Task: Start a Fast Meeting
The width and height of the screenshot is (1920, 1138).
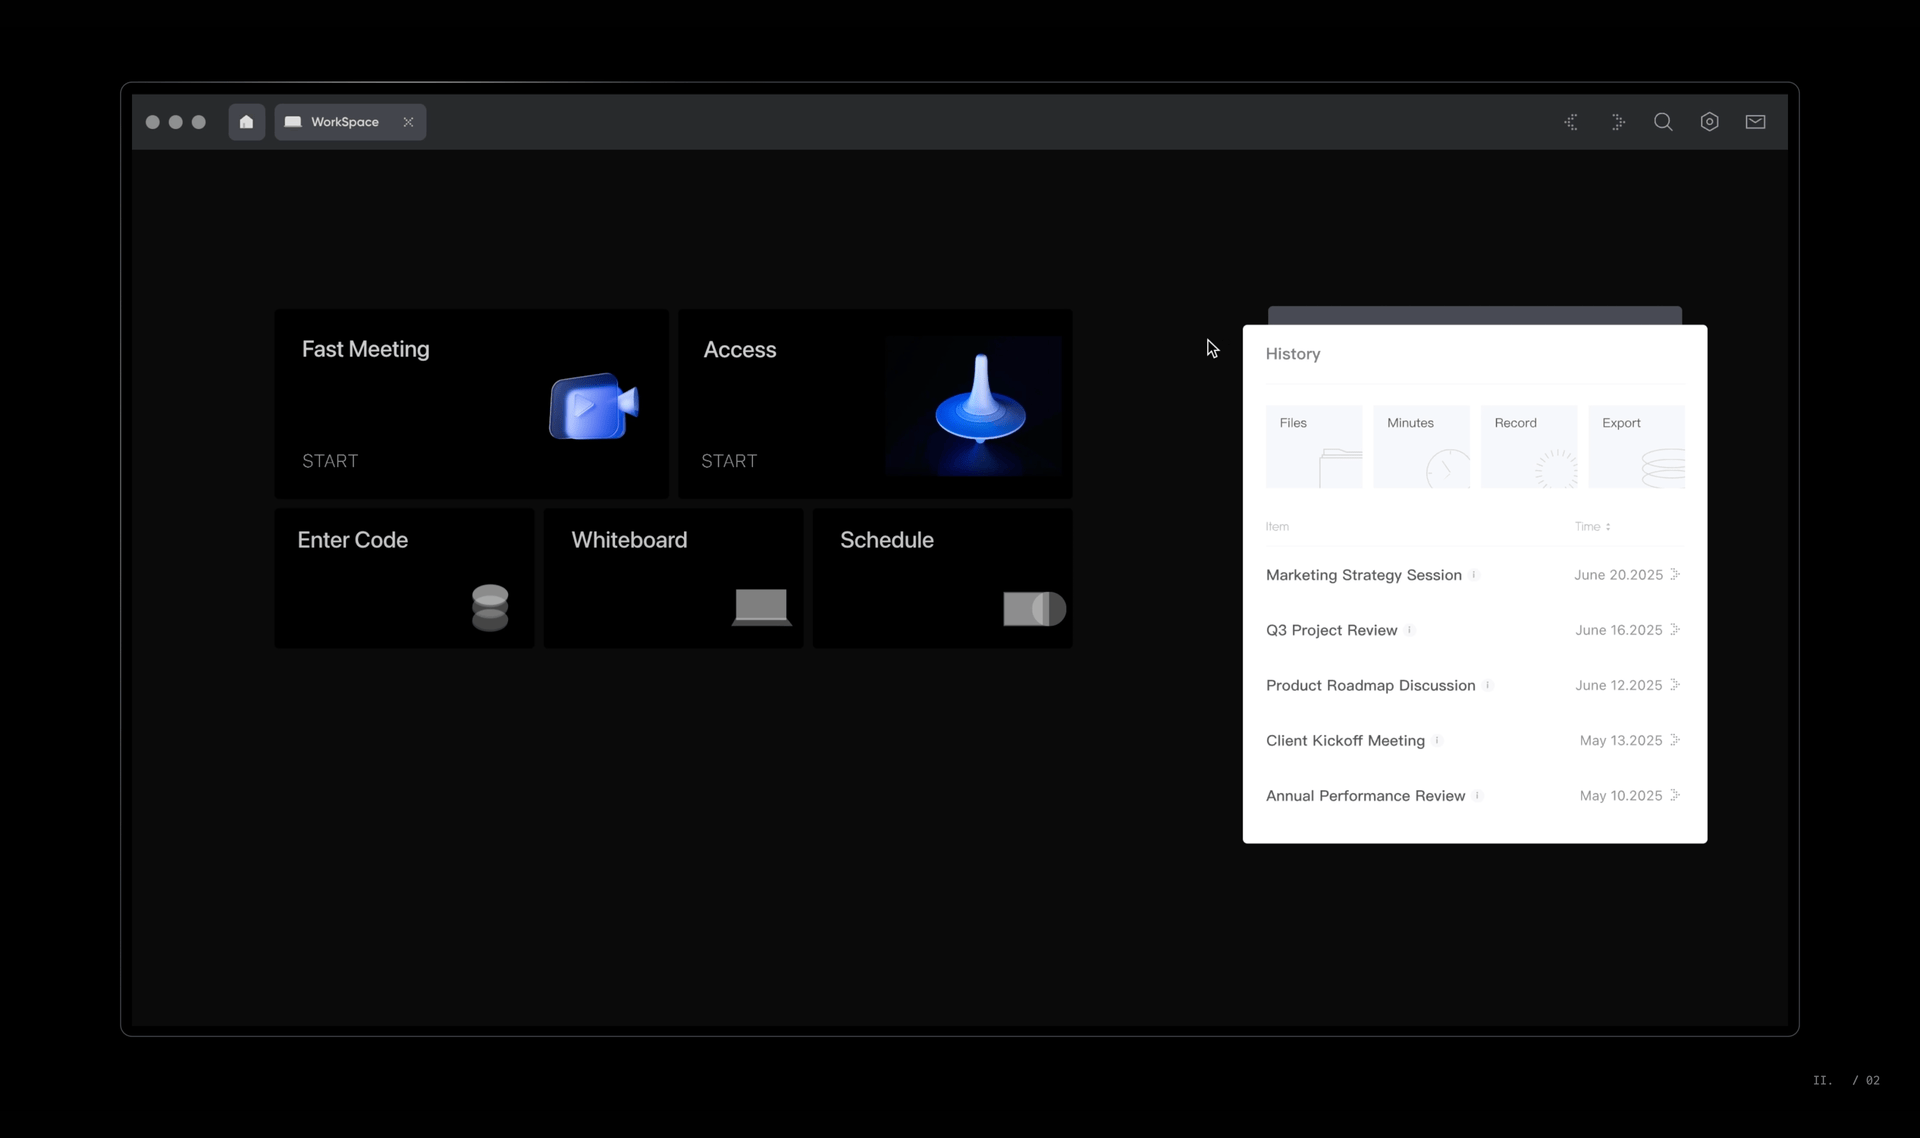Action: pyautogui.click(x=330, y=461)
